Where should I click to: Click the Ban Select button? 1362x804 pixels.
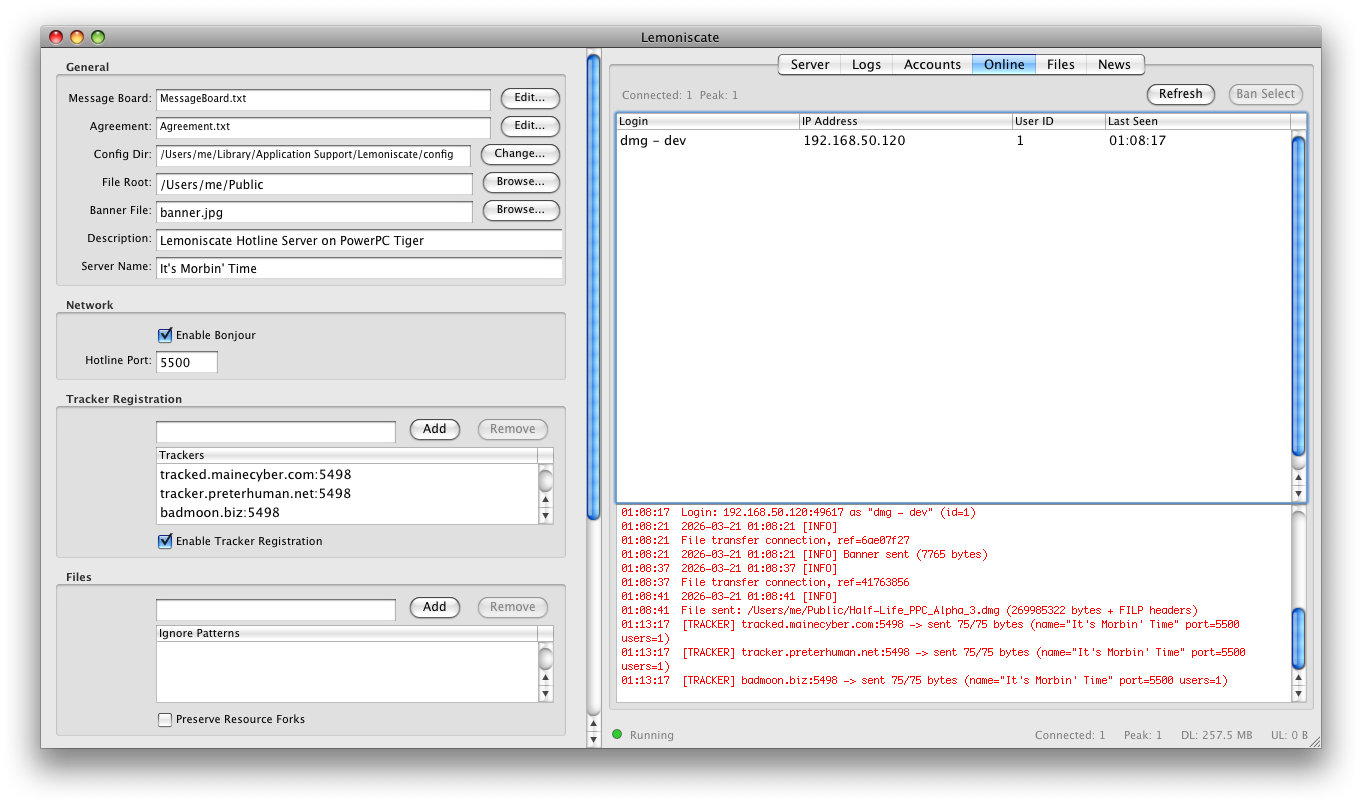(1265, 94)
